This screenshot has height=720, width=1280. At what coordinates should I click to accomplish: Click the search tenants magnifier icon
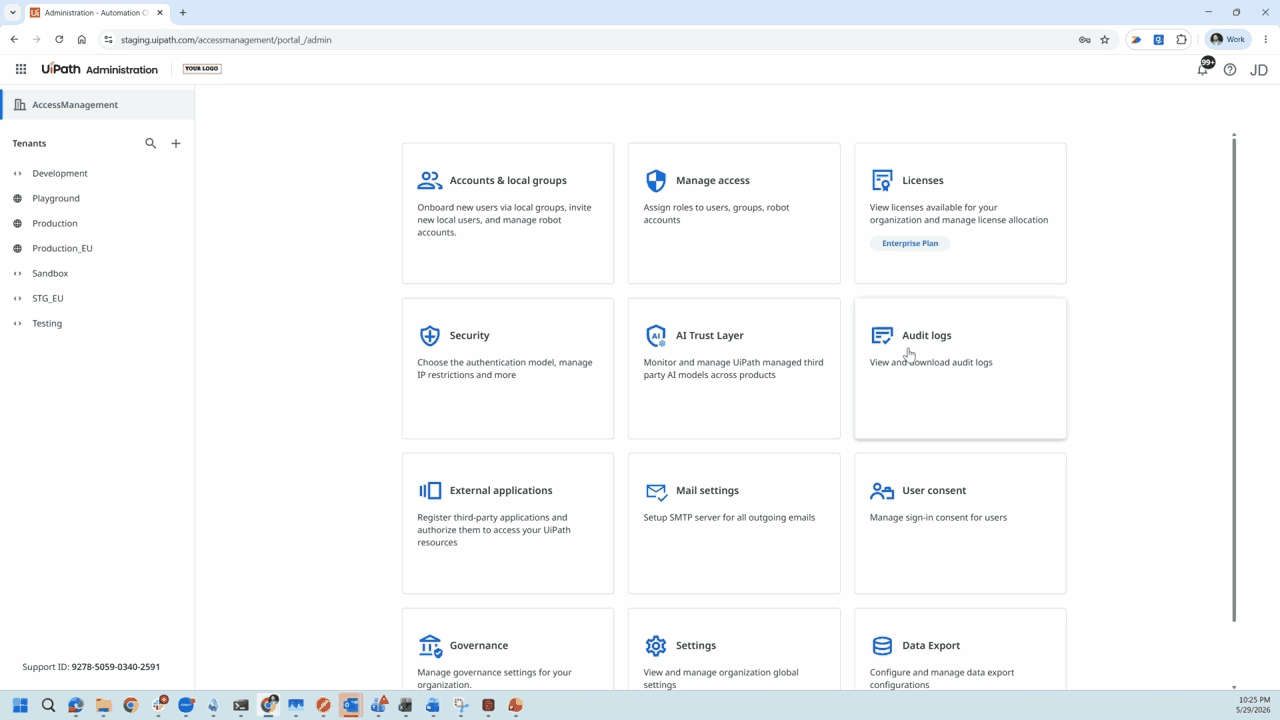pos(151,143)
